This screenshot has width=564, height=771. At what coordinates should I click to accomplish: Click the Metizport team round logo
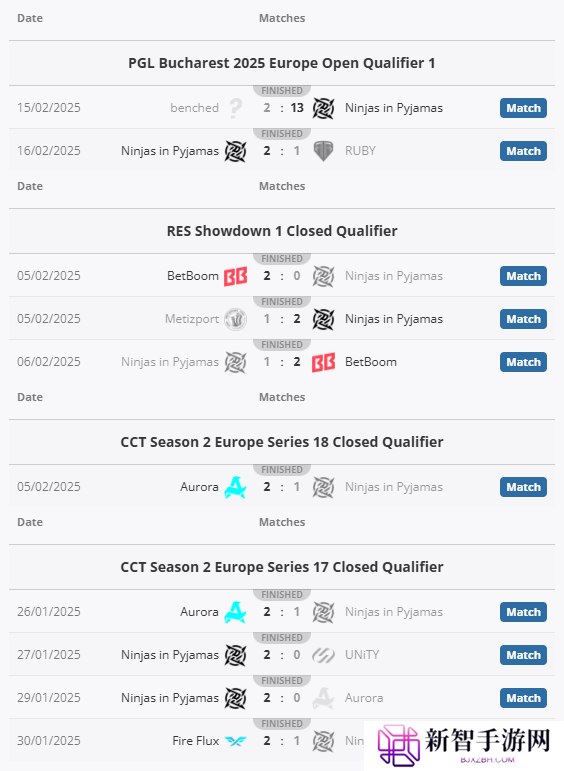point(236,319)
